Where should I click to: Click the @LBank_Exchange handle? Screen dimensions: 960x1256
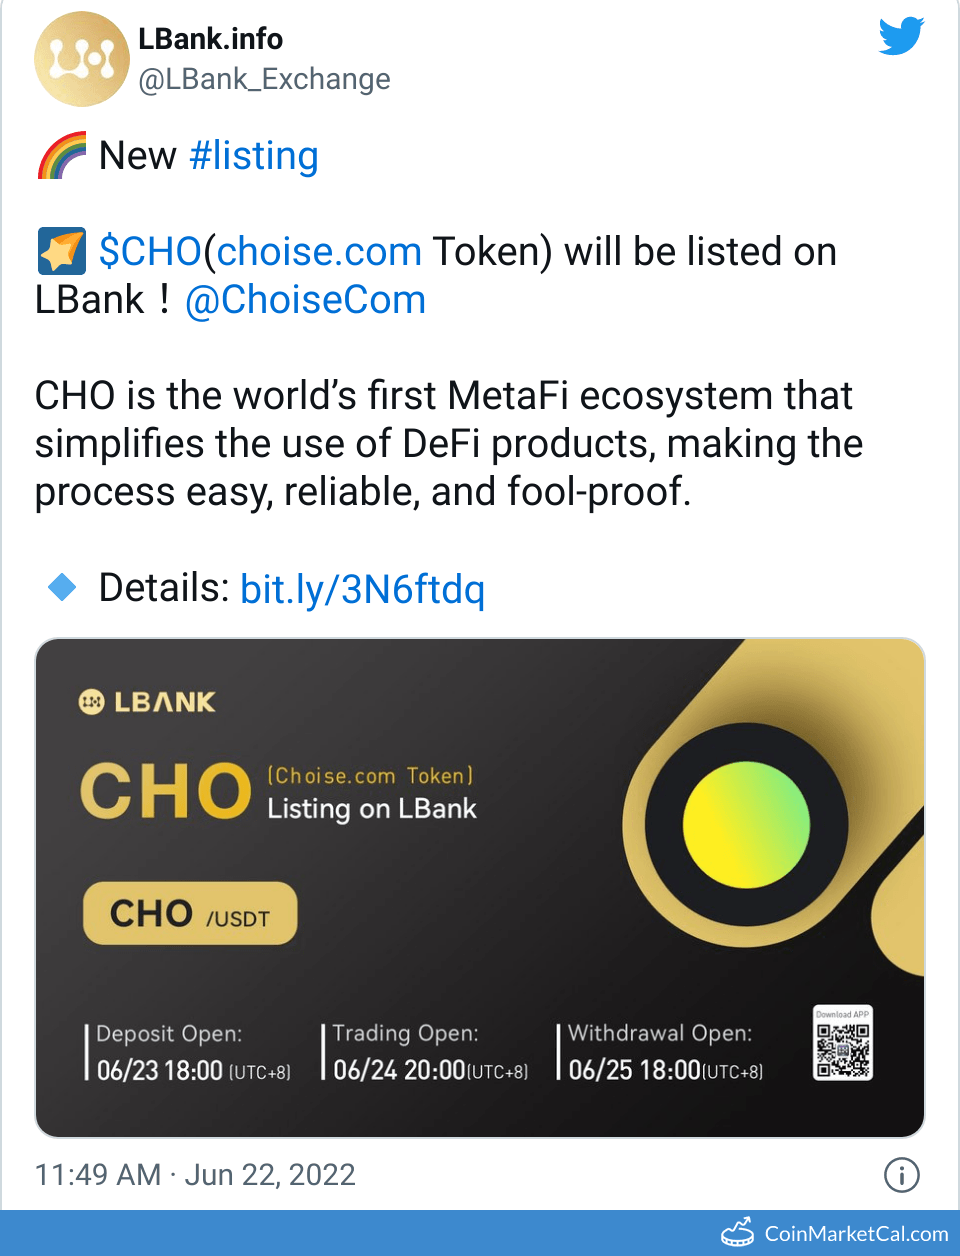coord(262,79)
